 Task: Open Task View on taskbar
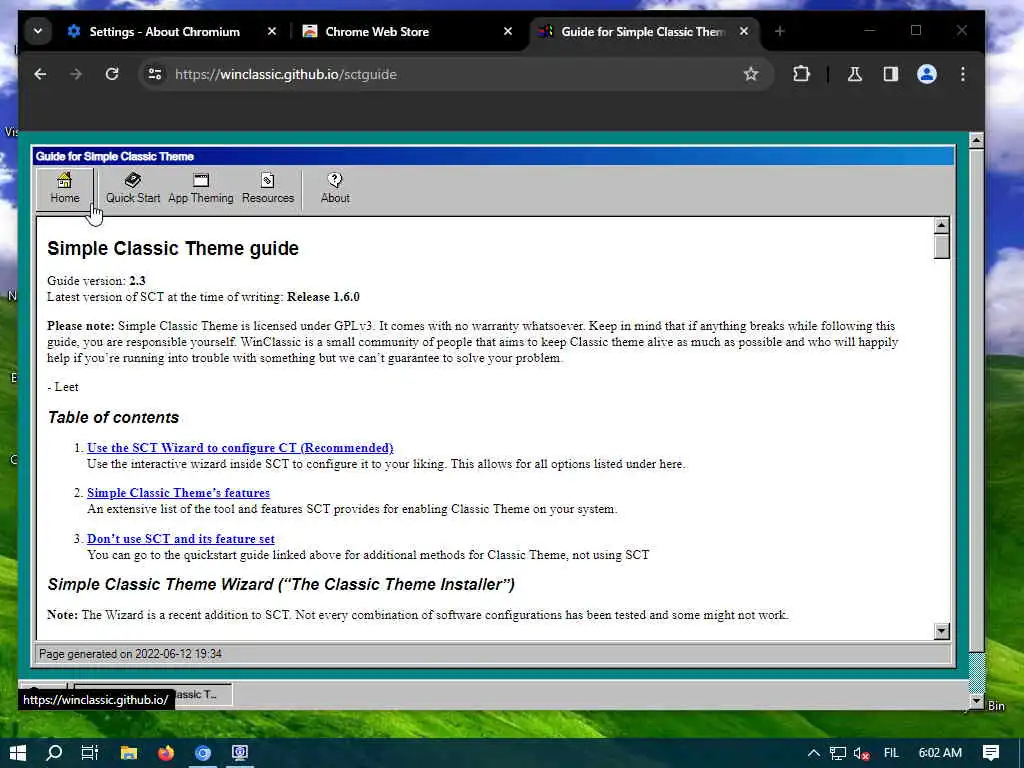(90, 753)
